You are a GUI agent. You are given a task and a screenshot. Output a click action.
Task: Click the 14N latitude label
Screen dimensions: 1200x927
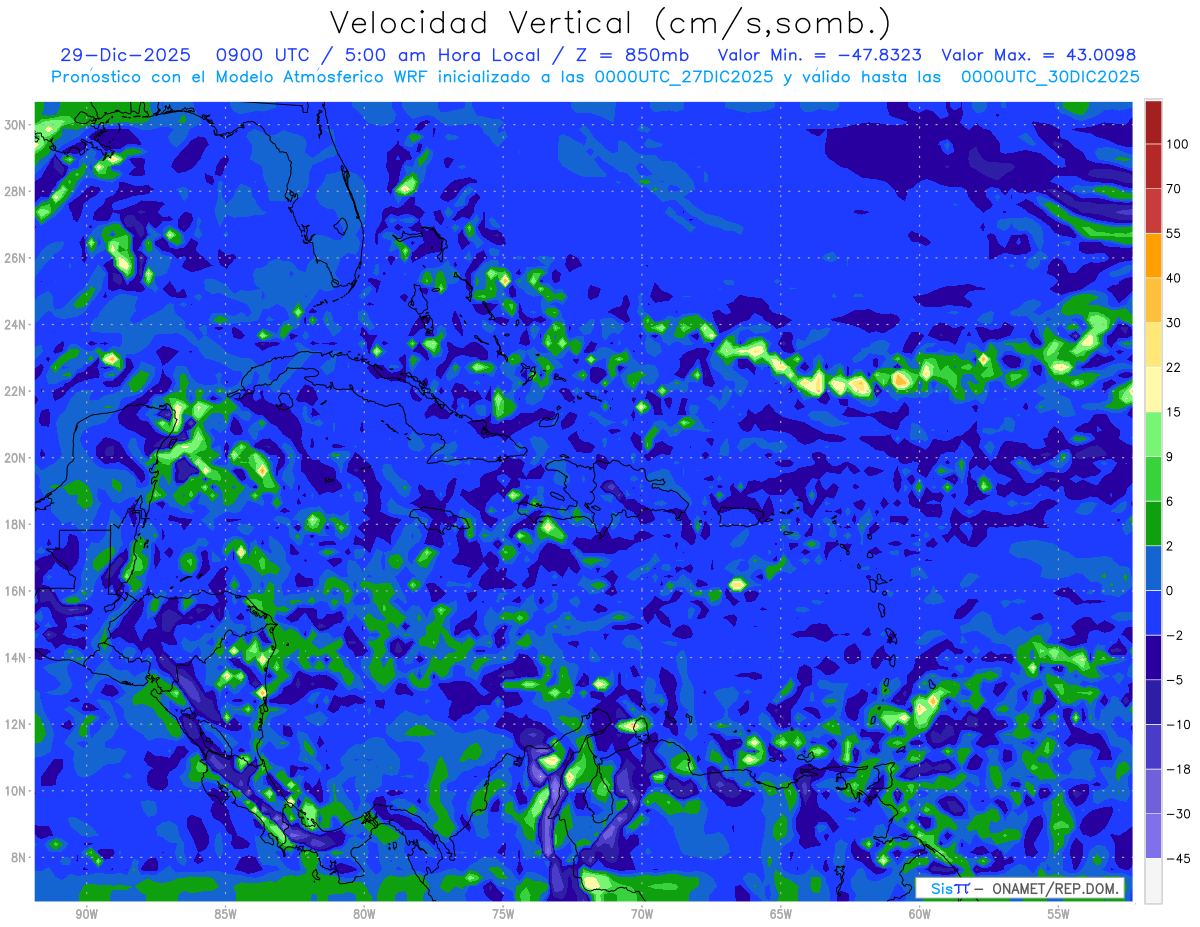pyautogui.click(x=16, y=658)
